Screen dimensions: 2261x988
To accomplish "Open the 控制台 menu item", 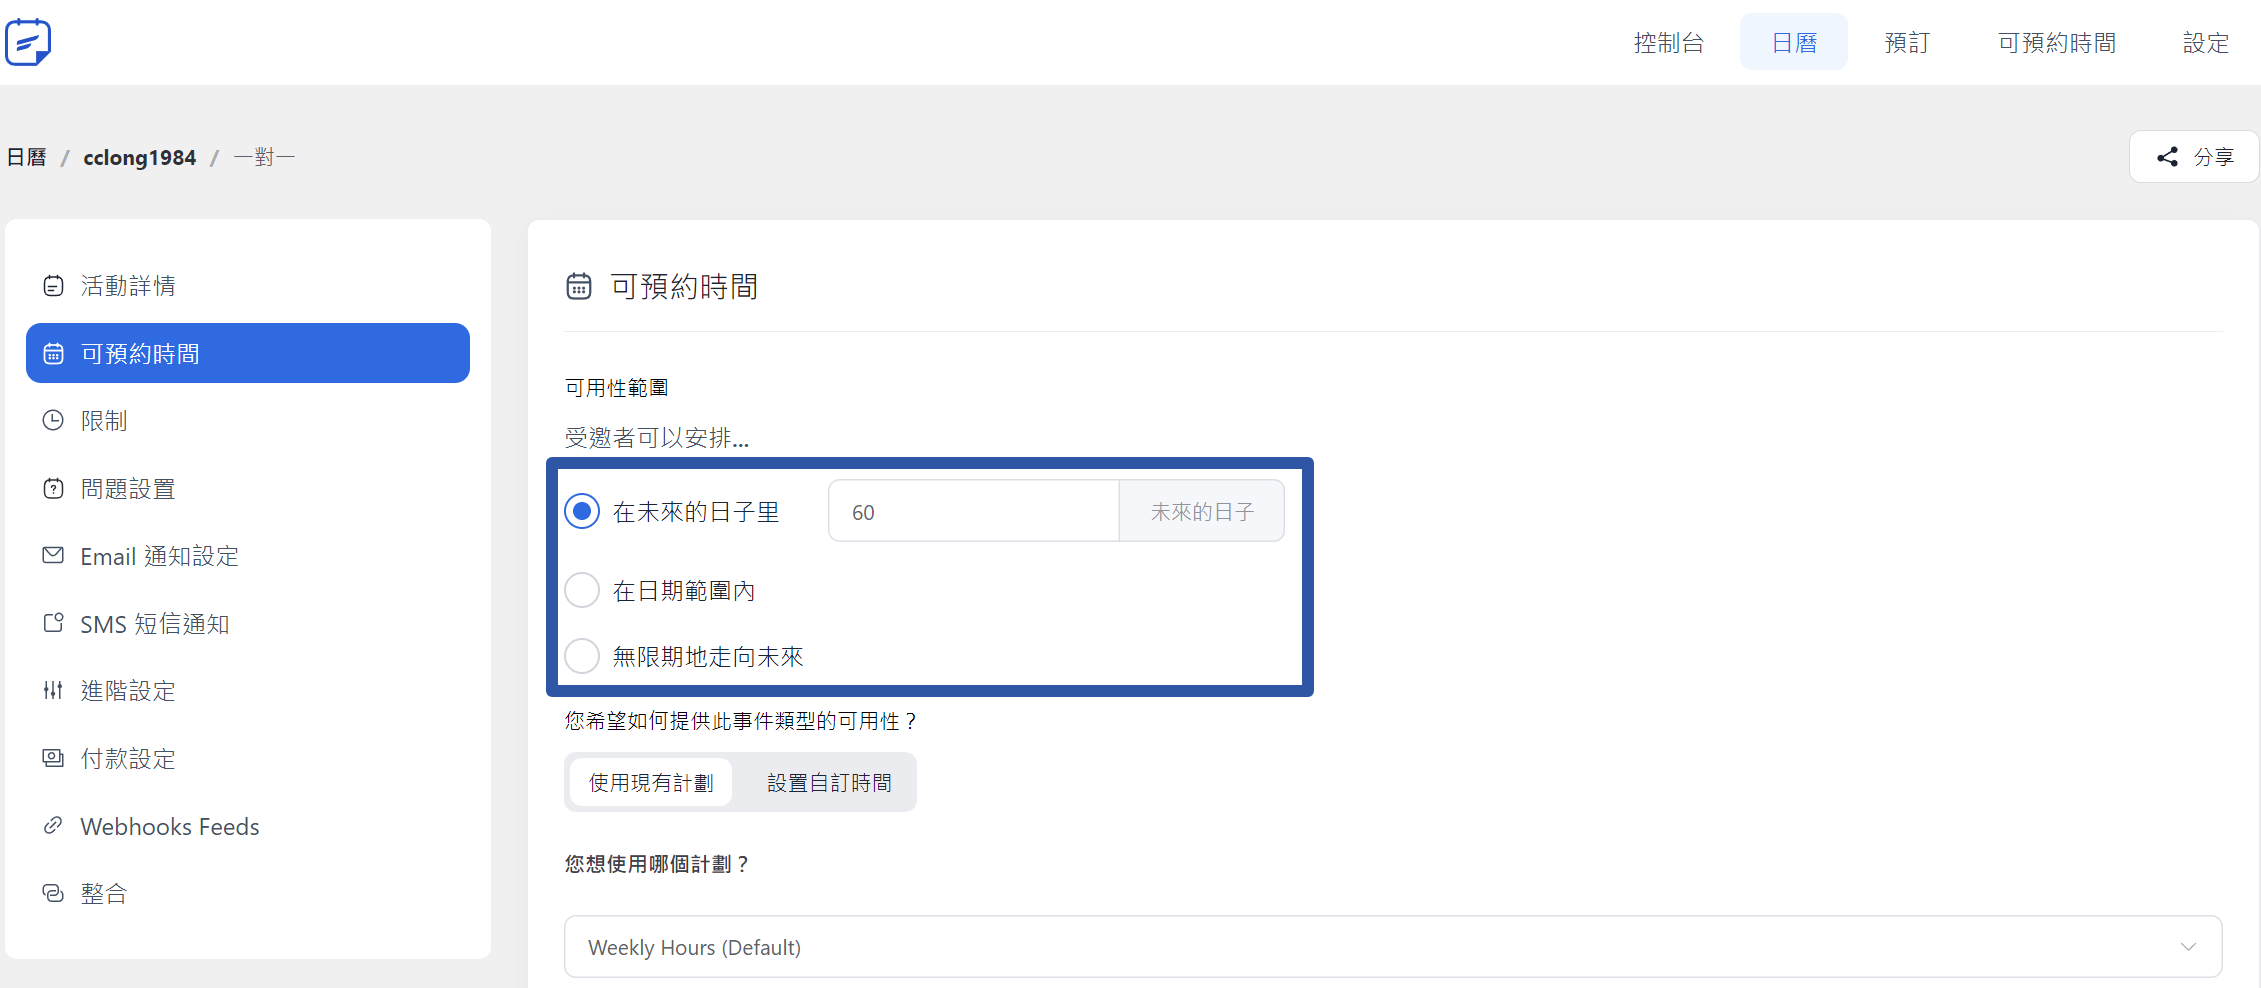I will 1668,43.
